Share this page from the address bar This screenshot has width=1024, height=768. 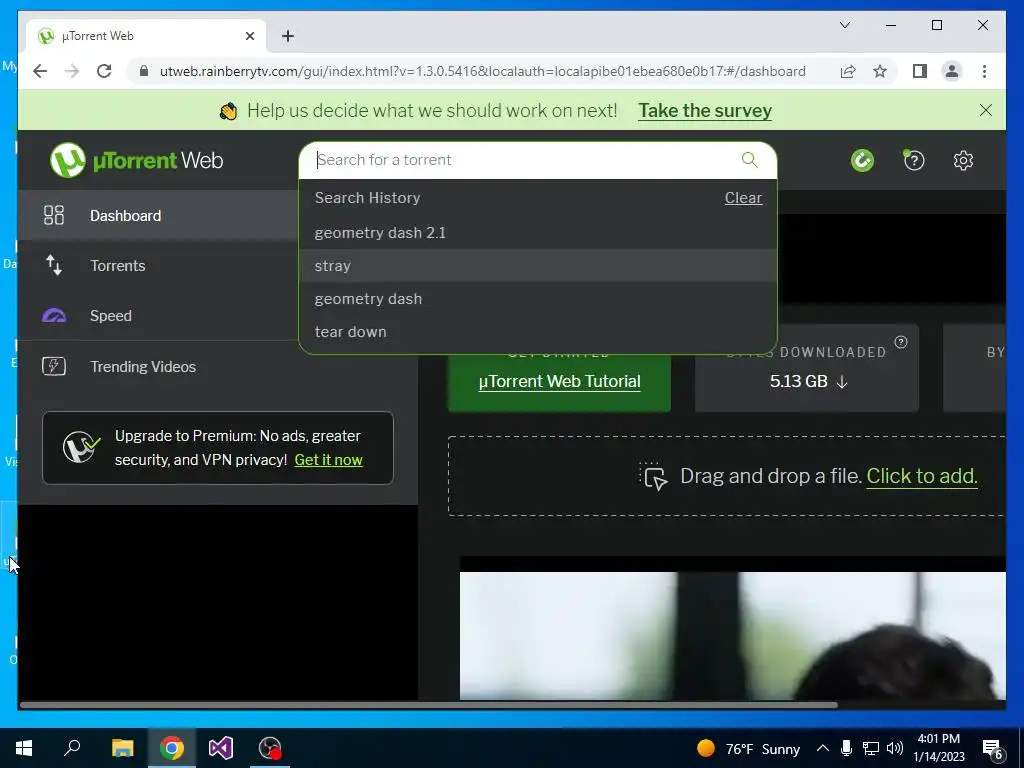(848, 71)
